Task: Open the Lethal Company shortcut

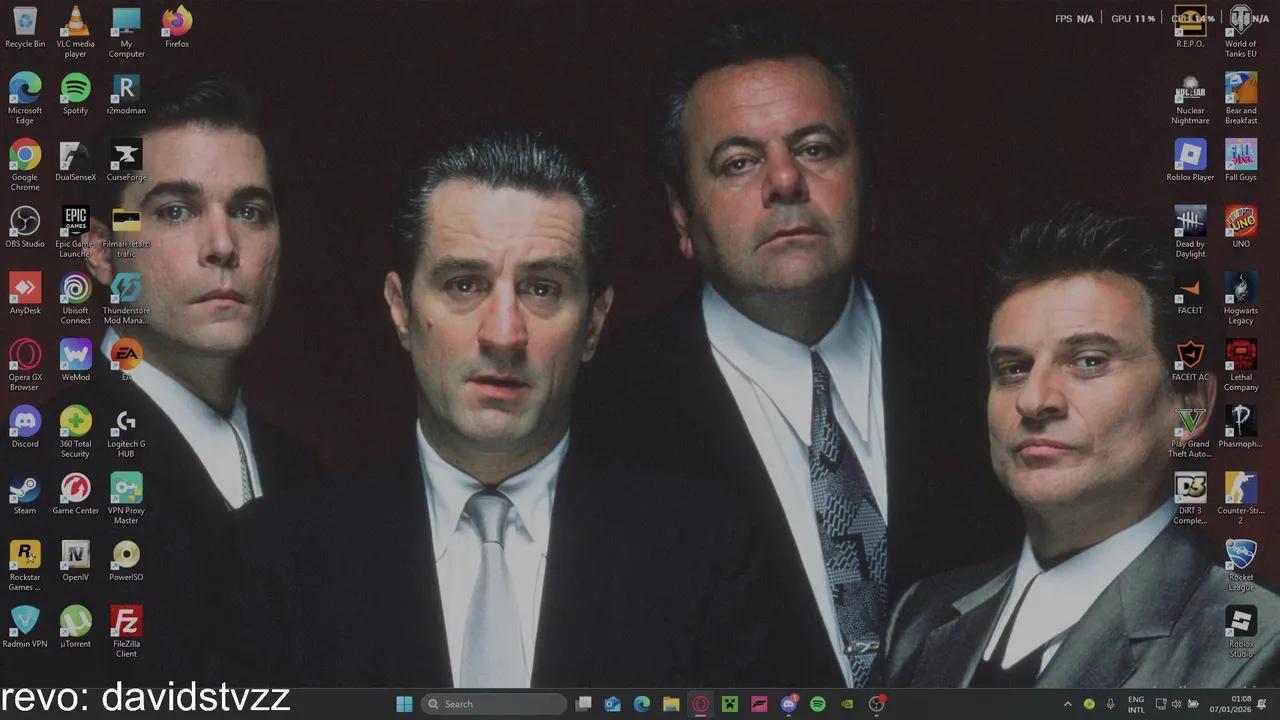Action: click(1241, 366)
